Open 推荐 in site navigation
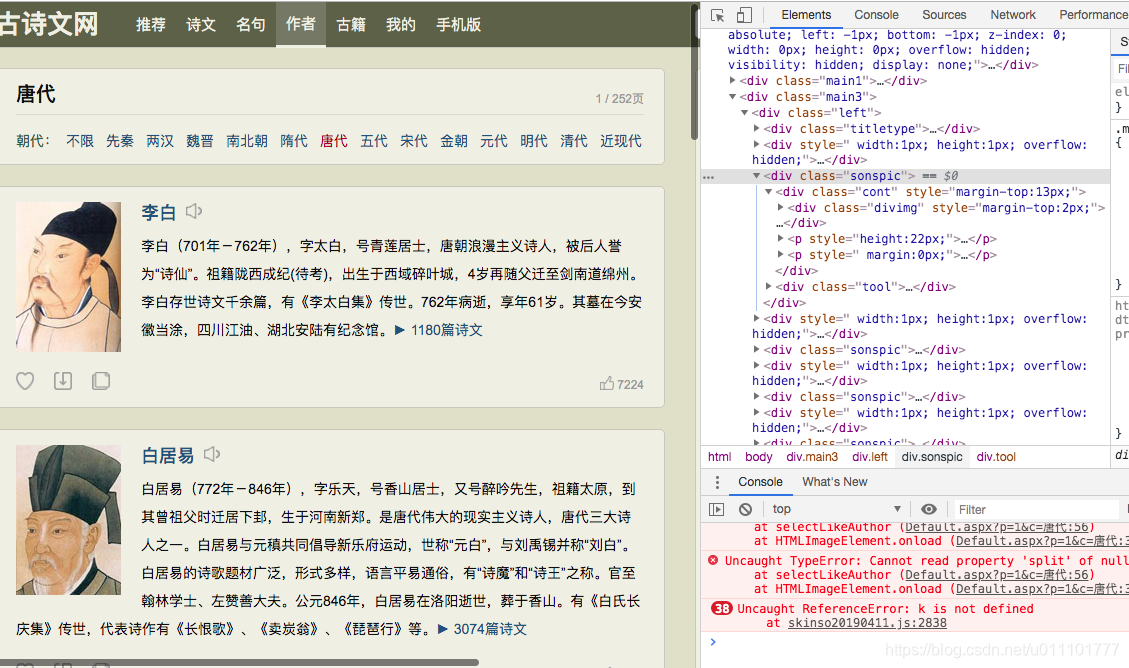Image resolution: width=1129 pixels, height=668 pixels. tap(150, 24)
